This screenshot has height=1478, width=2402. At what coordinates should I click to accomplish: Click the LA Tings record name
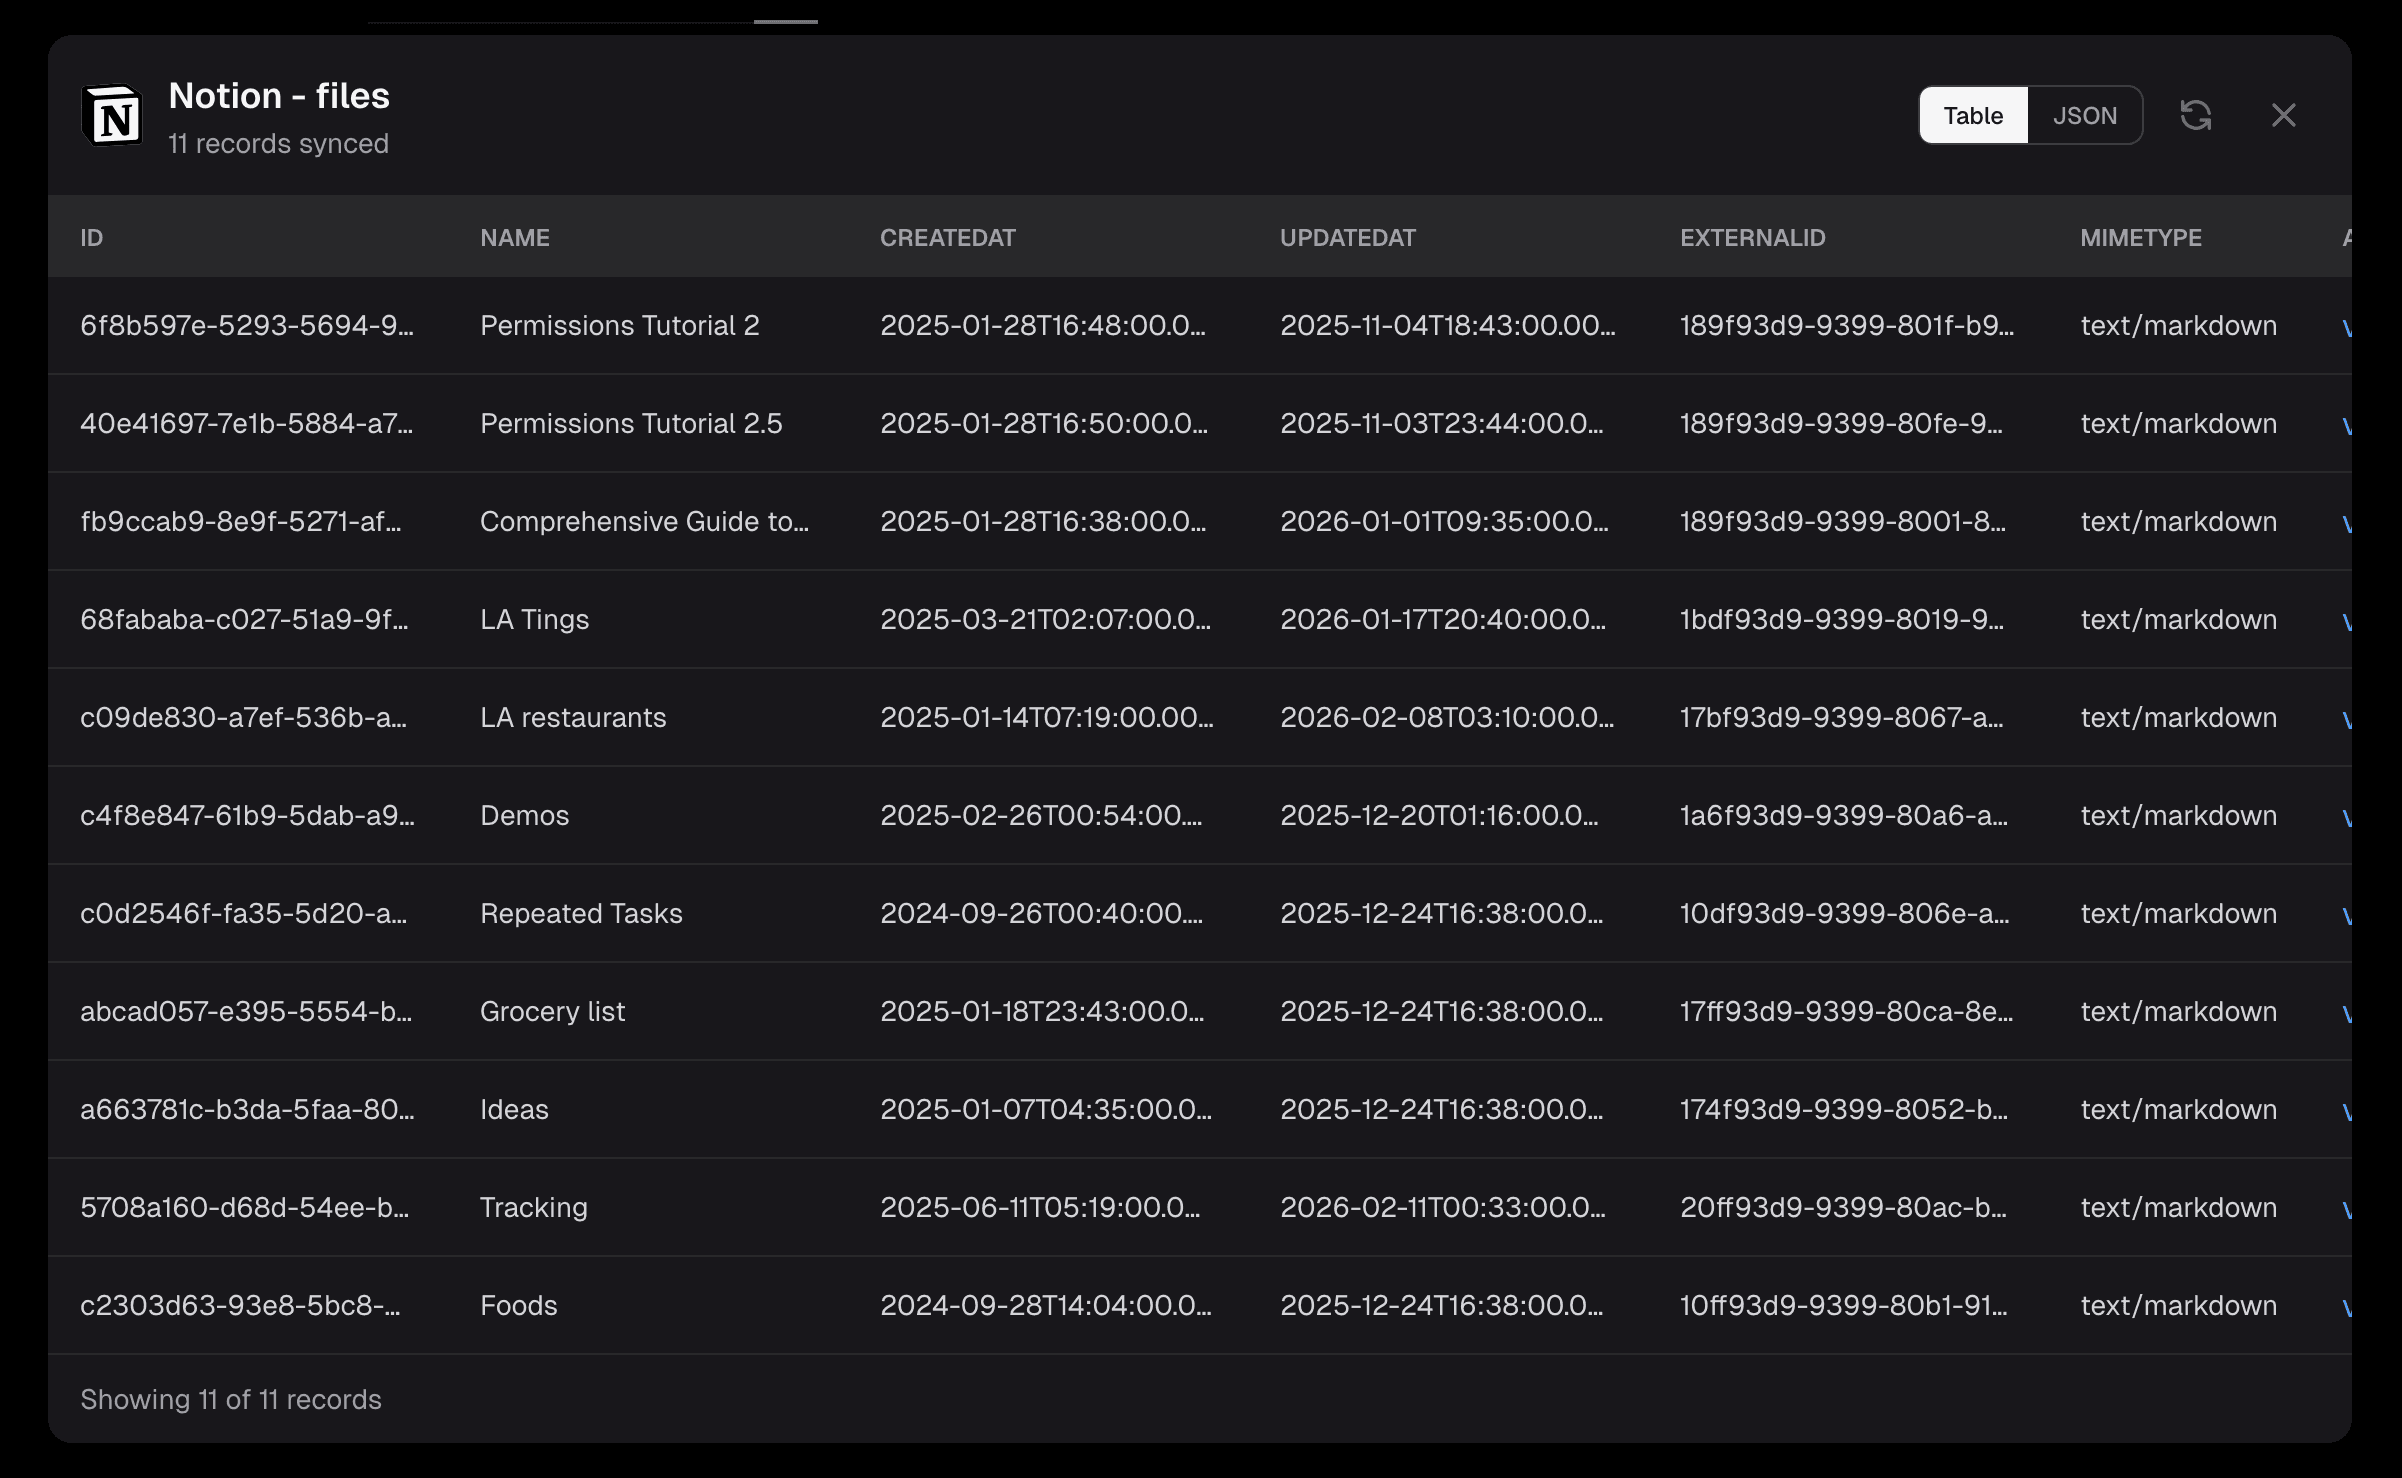(x=534, y=620)
